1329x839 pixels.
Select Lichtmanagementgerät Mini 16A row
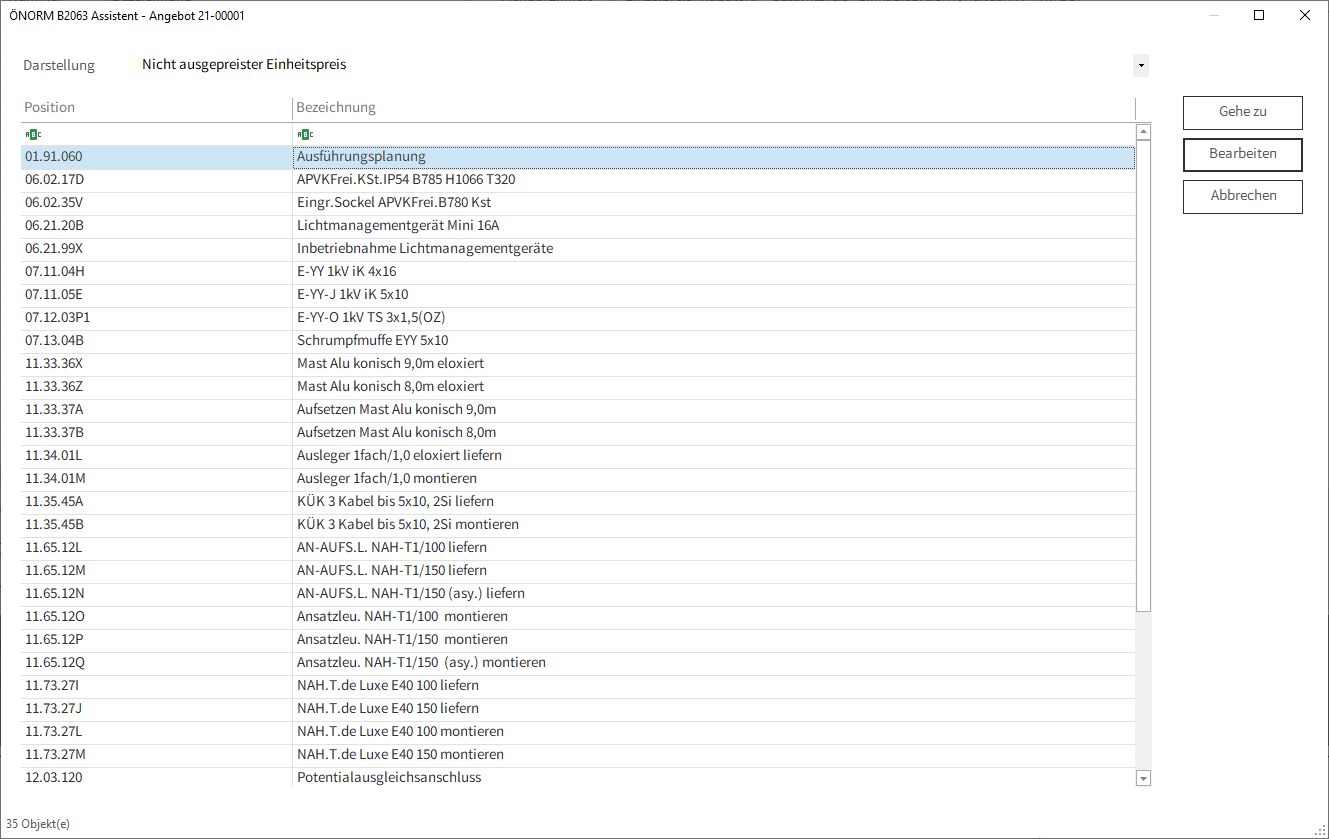pyautogui.click(x=578, y=226)
